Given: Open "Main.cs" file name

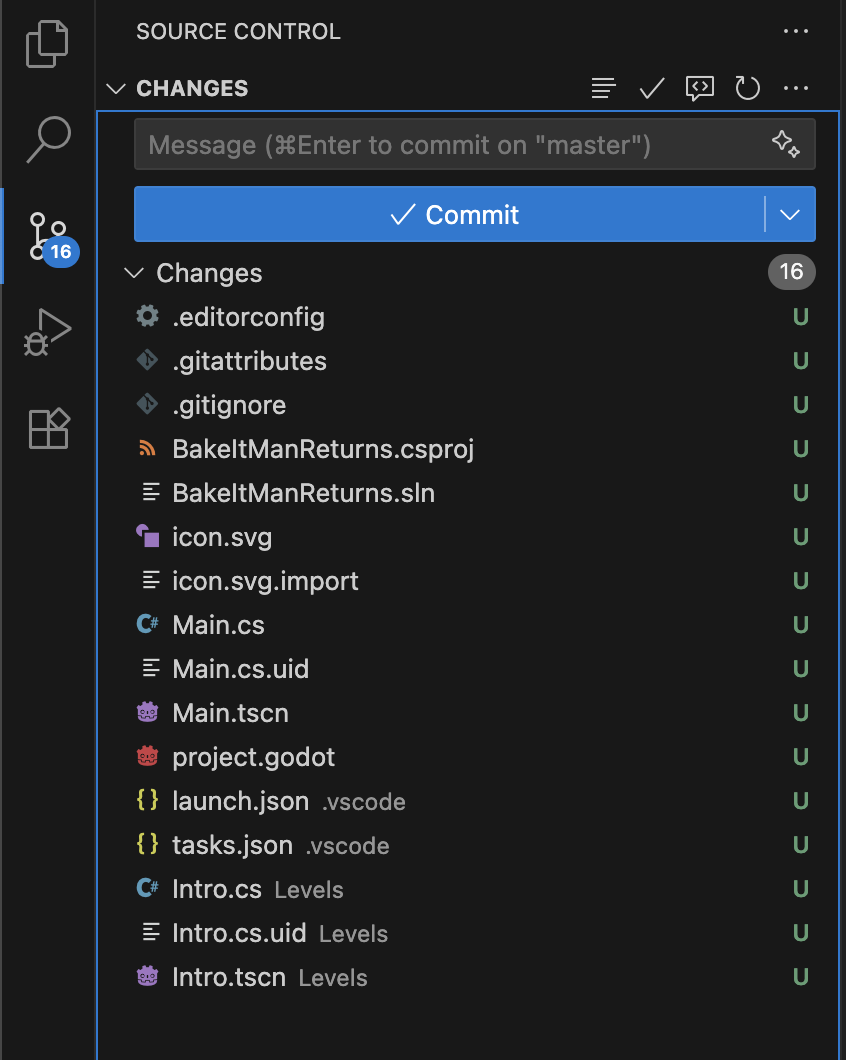Looking at the screenshot, I should tap(218, 625).
